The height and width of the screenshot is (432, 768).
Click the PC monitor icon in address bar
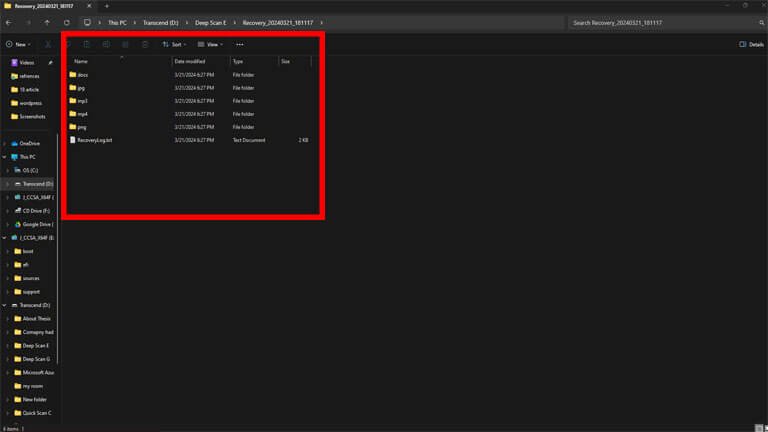click(87, 23)
